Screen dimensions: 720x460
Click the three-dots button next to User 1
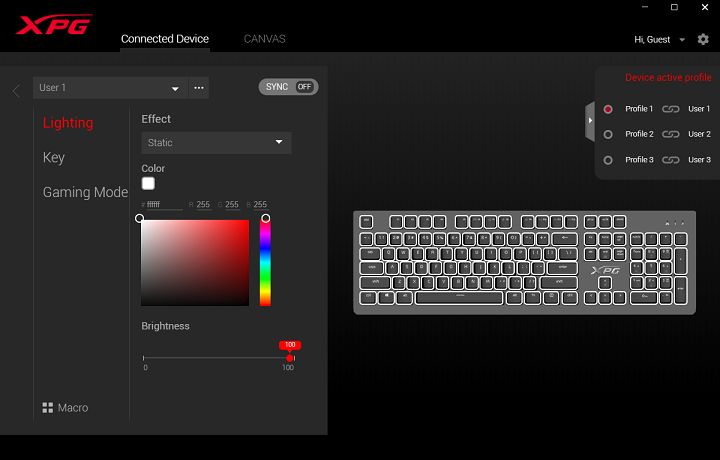(x=199, y=88)
